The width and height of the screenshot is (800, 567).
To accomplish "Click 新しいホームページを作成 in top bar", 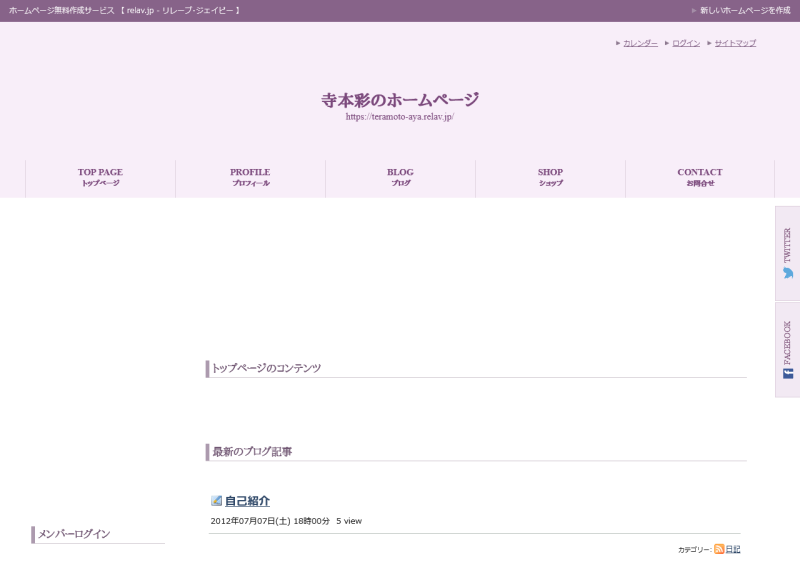I will pos(745,10).
